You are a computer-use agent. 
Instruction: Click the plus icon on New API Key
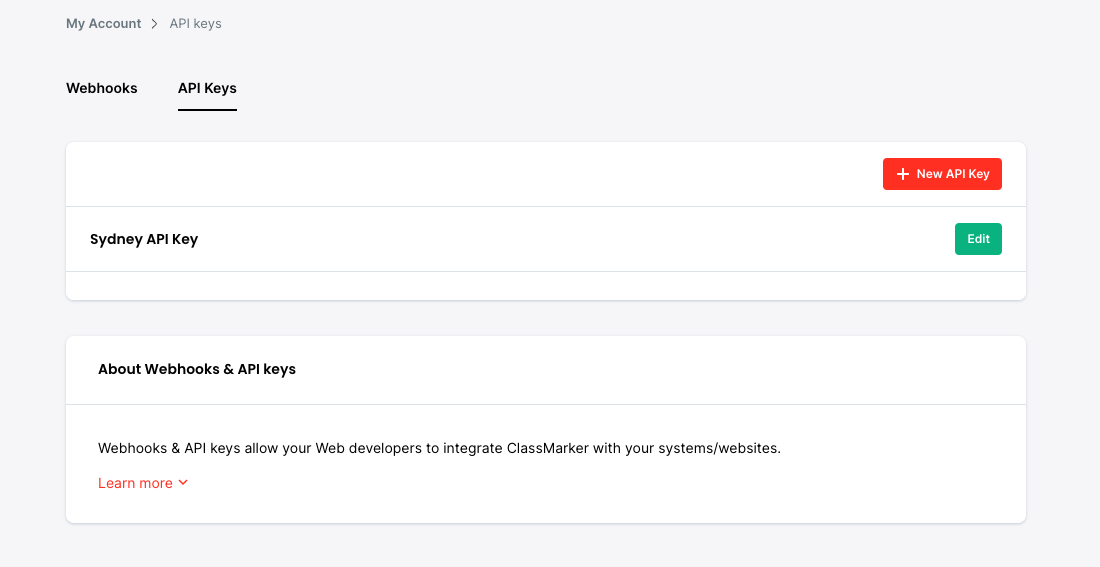(903, 174)
